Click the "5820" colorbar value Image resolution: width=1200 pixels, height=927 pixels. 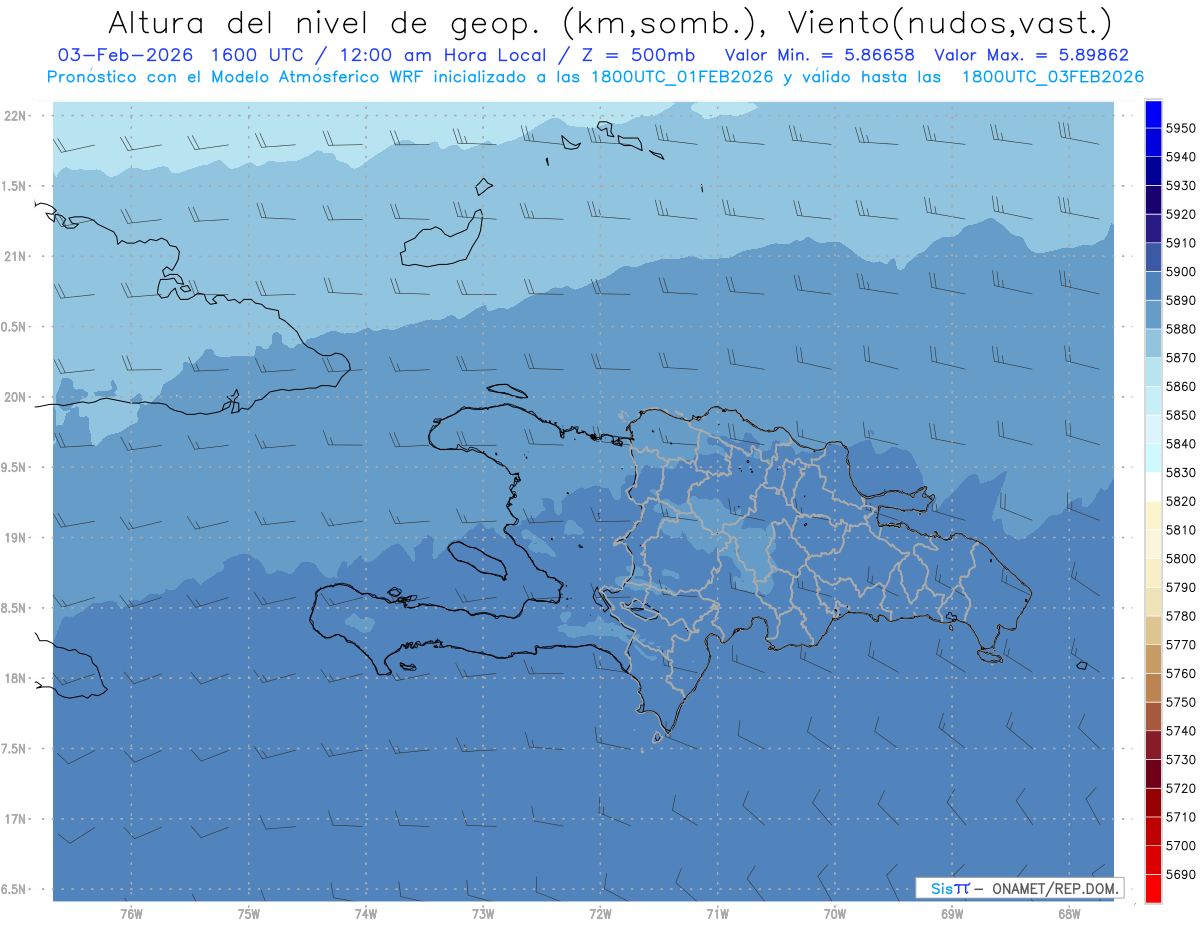[x=1181, y=501]
